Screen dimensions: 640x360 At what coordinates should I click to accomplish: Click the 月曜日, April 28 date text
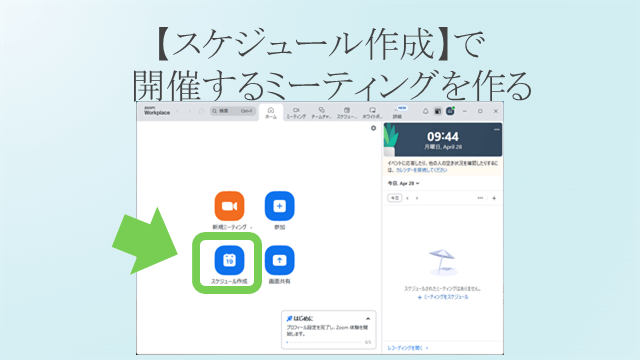[443, 147]
